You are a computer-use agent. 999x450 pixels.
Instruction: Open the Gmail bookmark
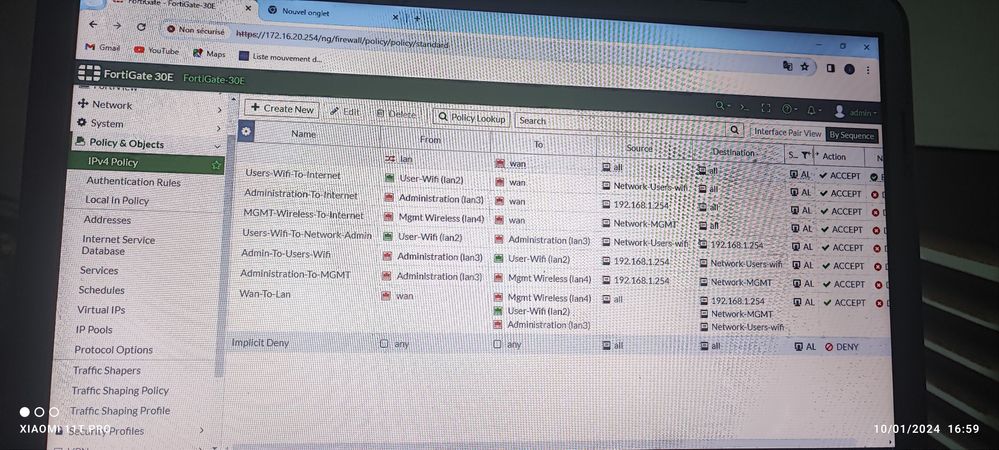102,47
